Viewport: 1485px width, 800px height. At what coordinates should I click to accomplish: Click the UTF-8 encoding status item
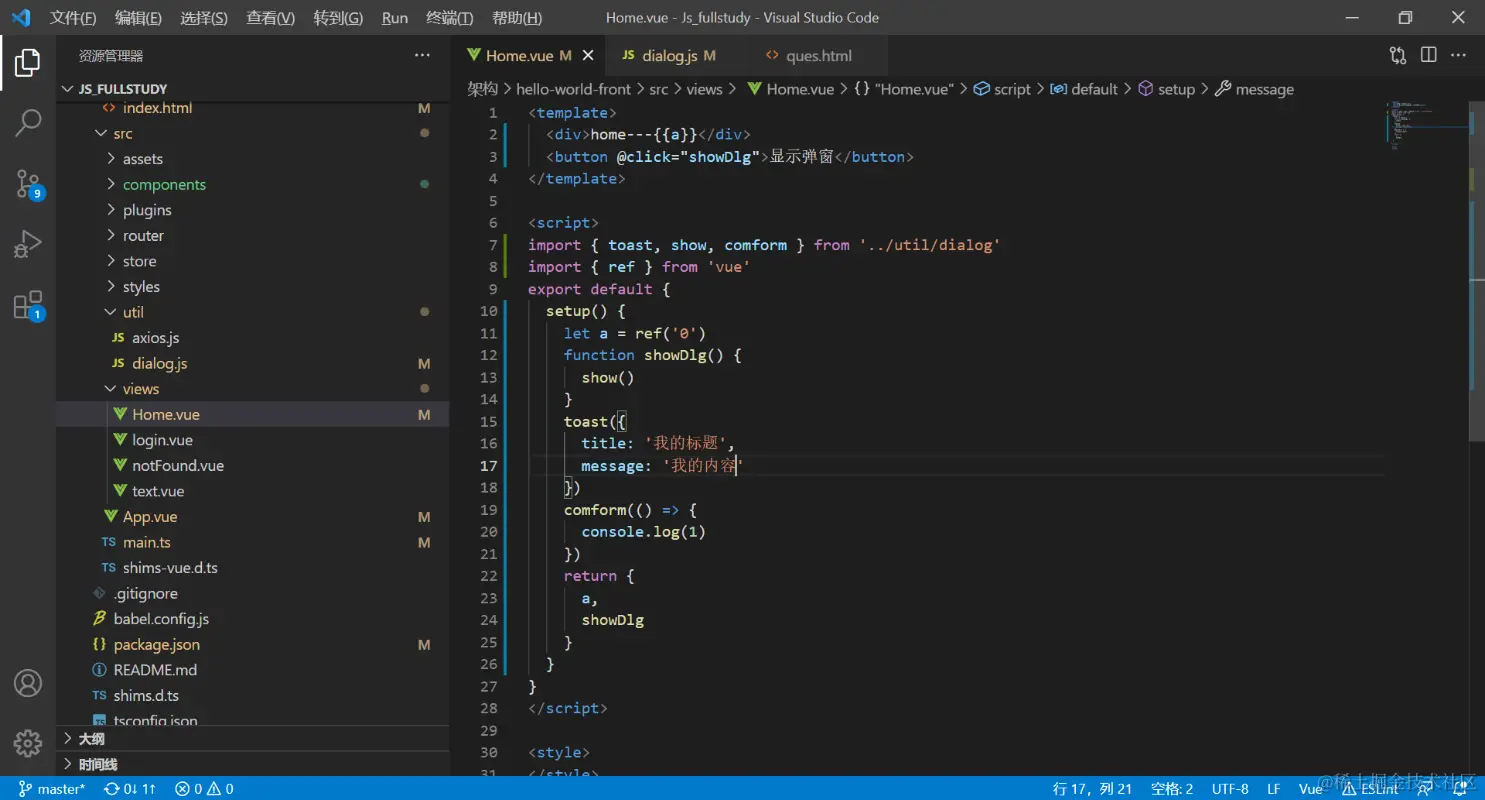click(1230, 789)
